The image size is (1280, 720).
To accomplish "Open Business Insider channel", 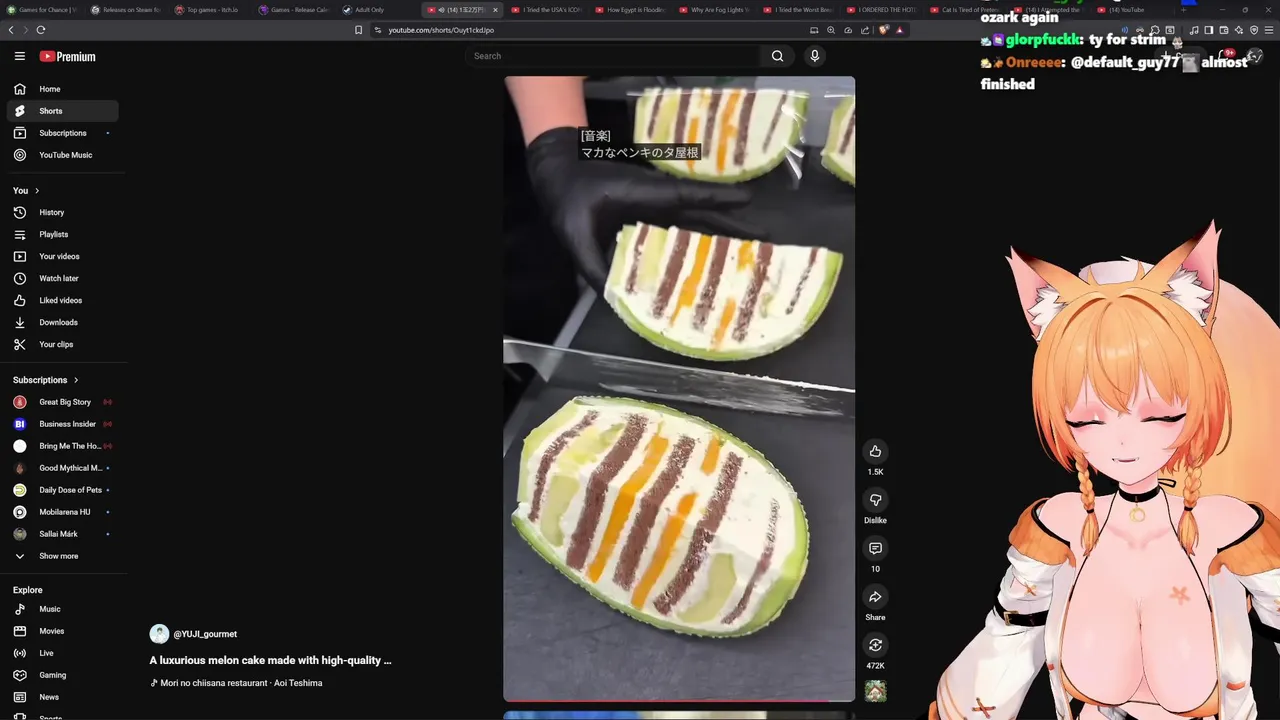I will tap(62, 424).
